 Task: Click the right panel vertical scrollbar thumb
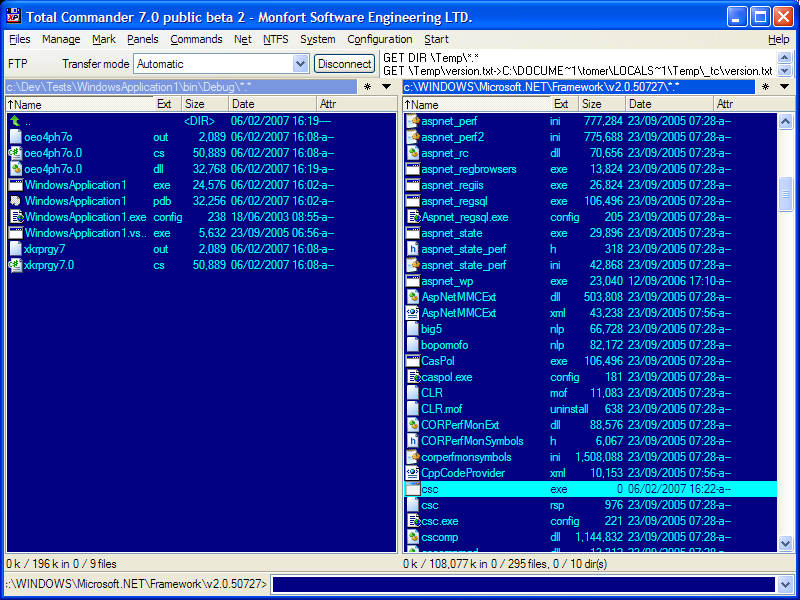pyautogui.click(x=785, y=194)
